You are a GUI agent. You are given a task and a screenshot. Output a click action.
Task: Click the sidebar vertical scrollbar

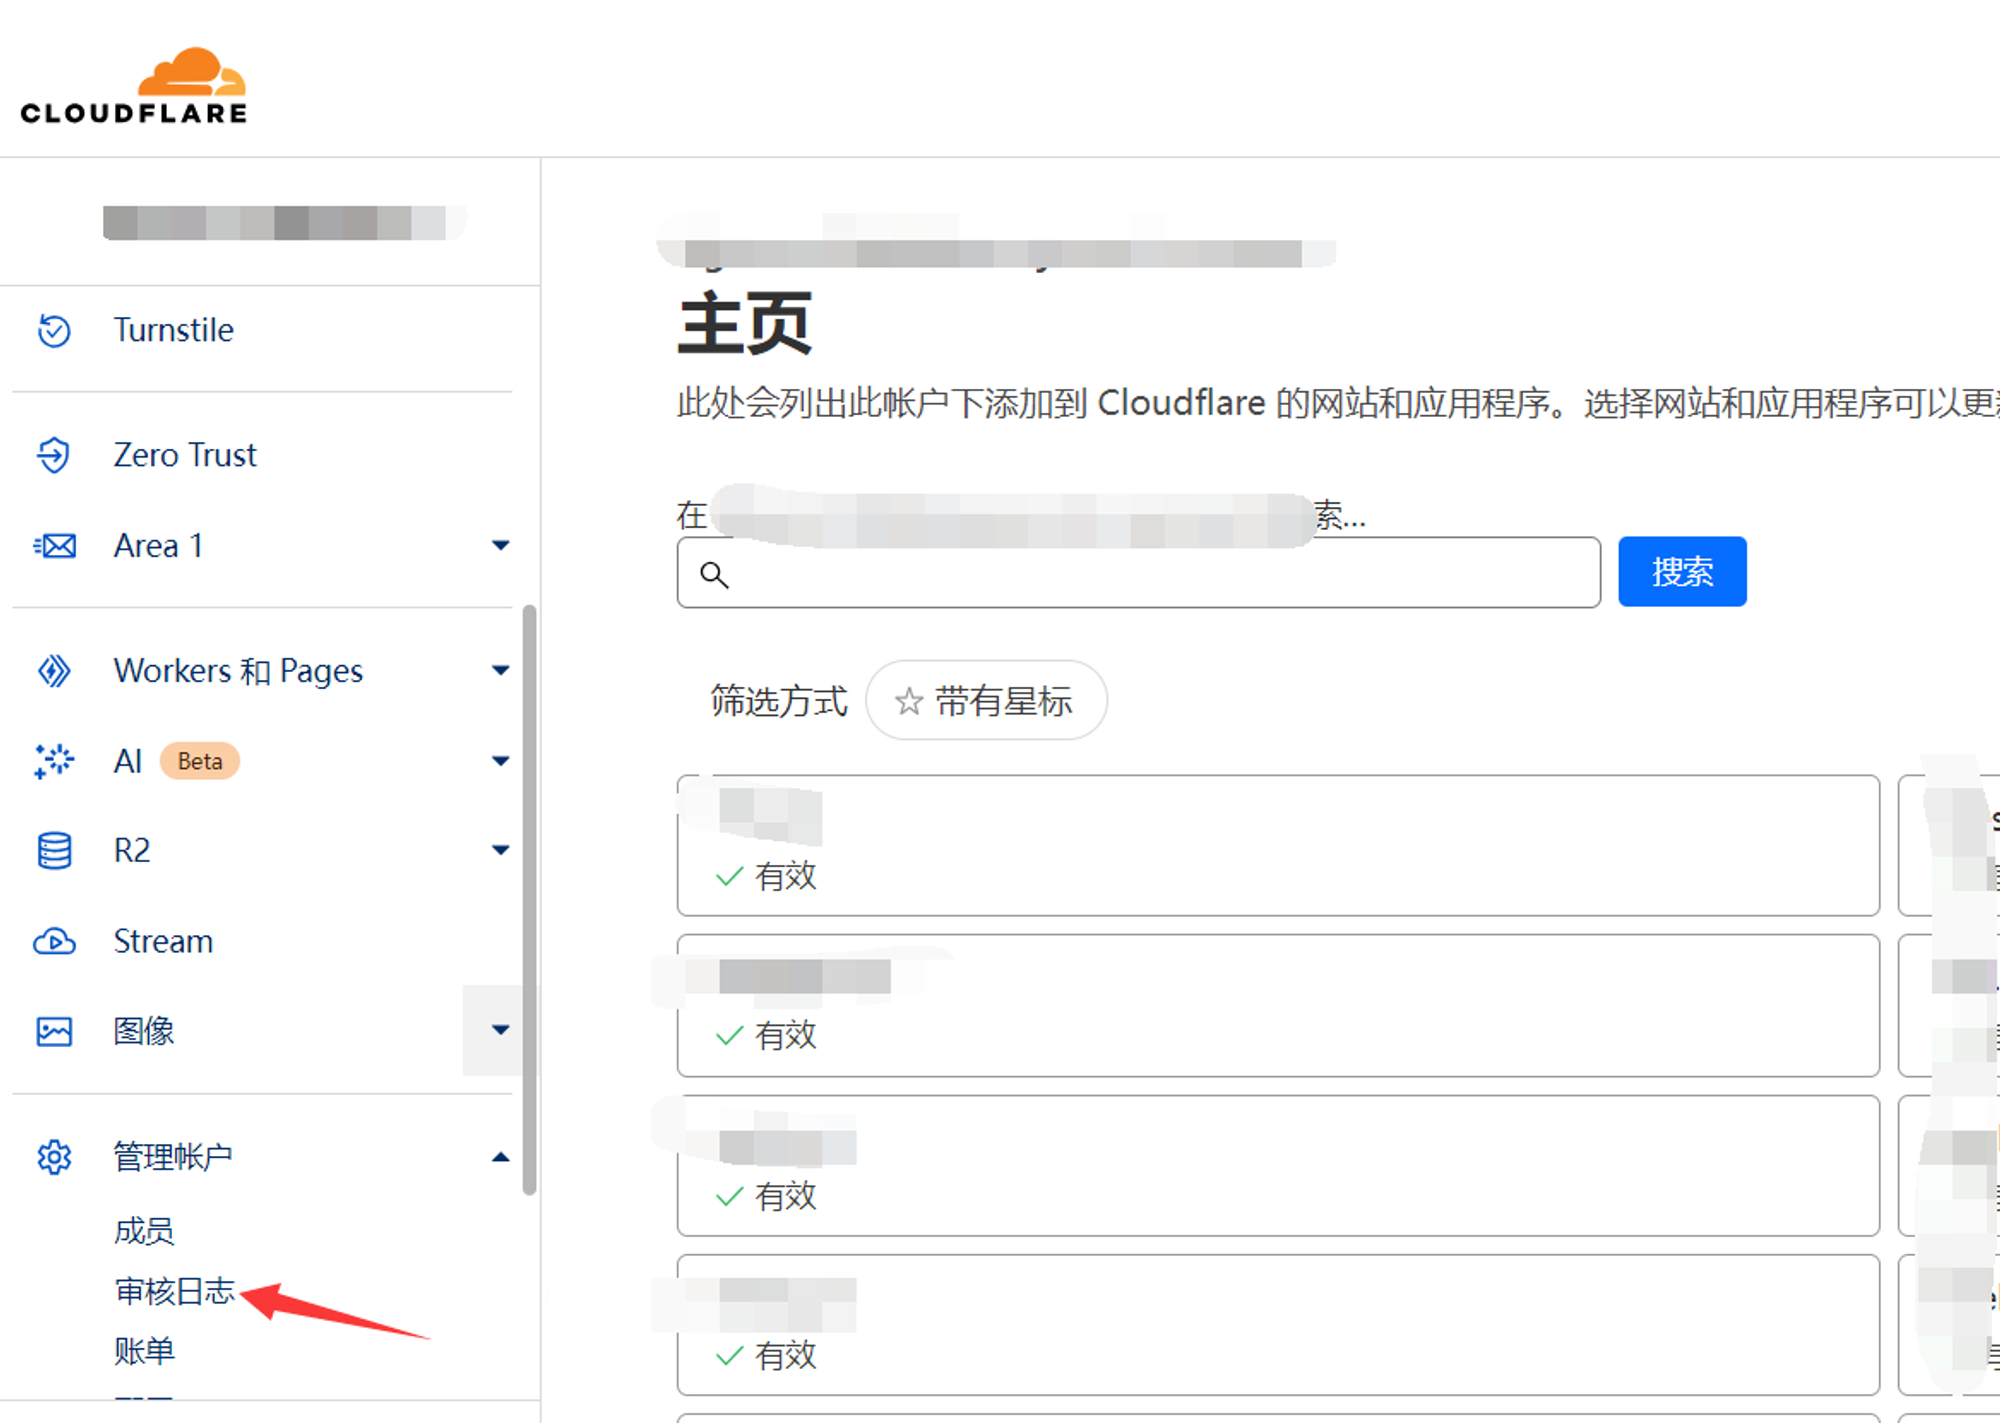pos(529,900)
